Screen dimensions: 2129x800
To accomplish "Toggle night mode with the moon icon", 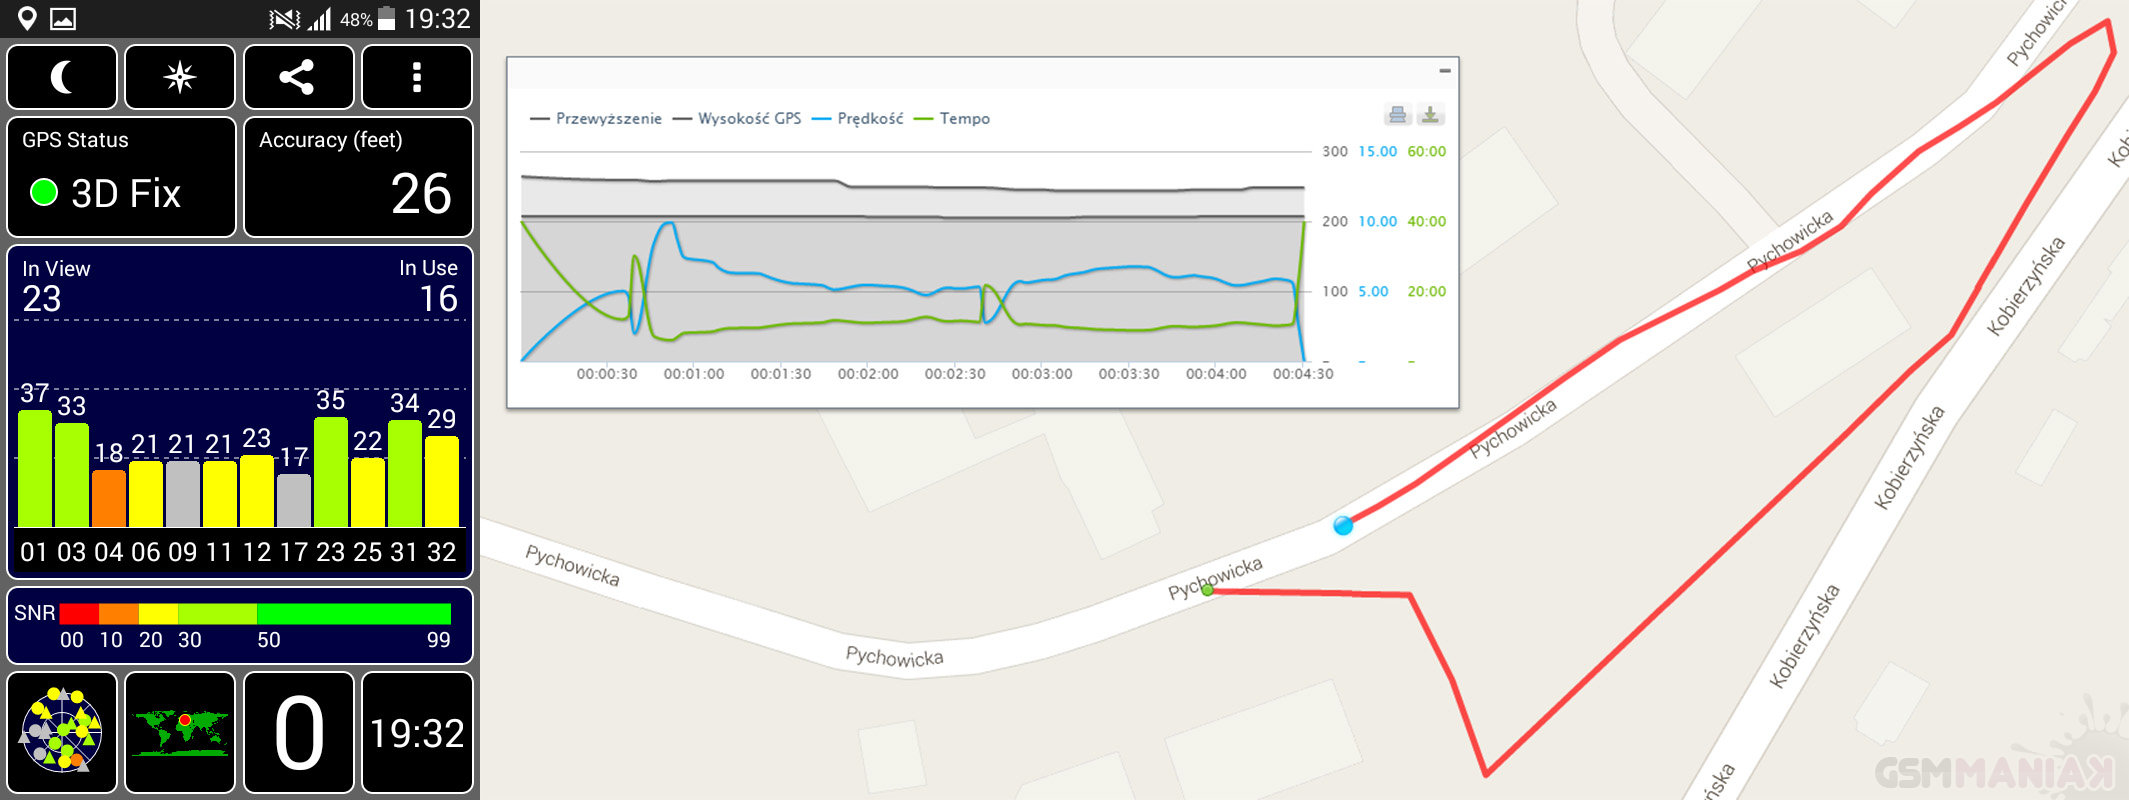I will click(x=62, y=77).
